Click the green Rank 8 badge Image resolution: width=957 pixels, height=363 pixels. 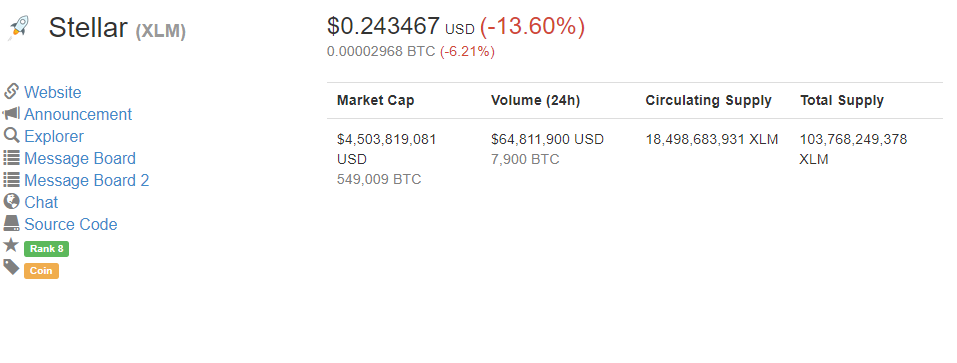(46, 249)
